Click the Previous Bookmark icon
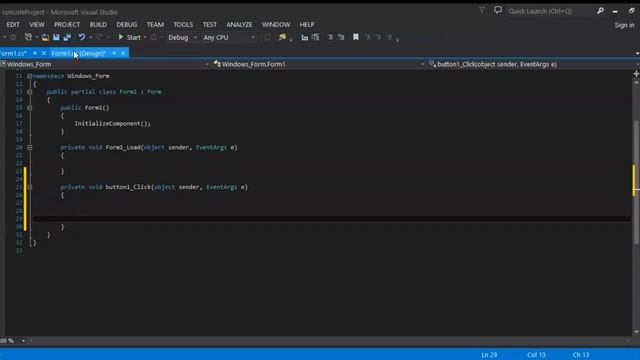The width and height of the screenshot is (640, 360). pos(367,37)
